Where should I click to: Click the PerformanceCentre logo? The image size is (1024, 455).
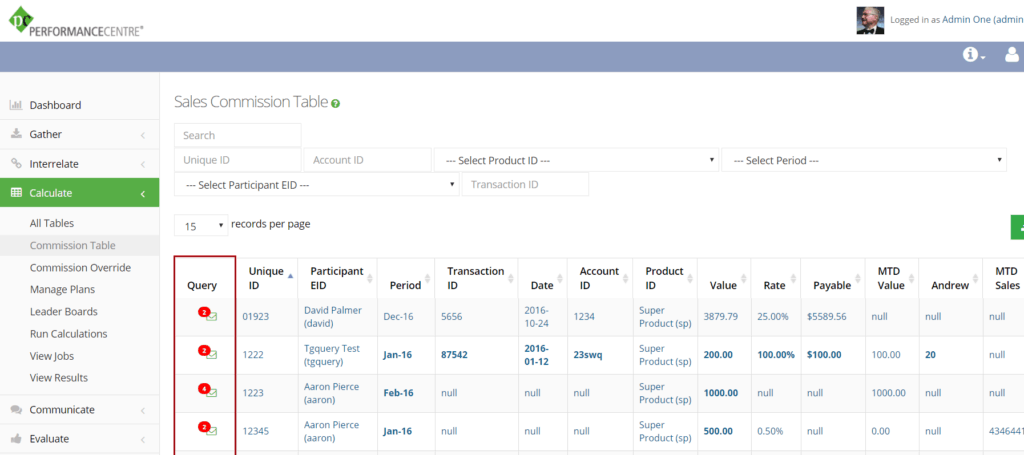coord(76,22)
